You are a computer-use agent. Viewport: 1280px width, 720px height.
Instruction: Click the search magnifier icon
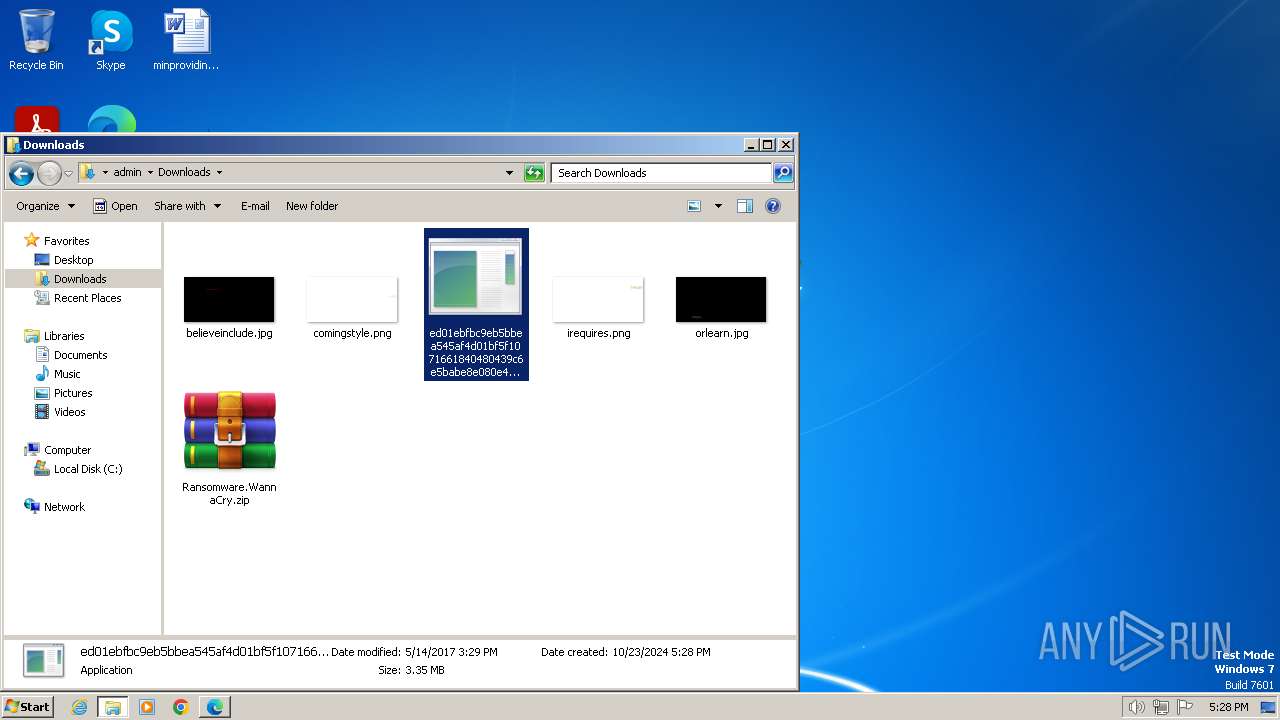pyautogui.click(x=783, y=173)
